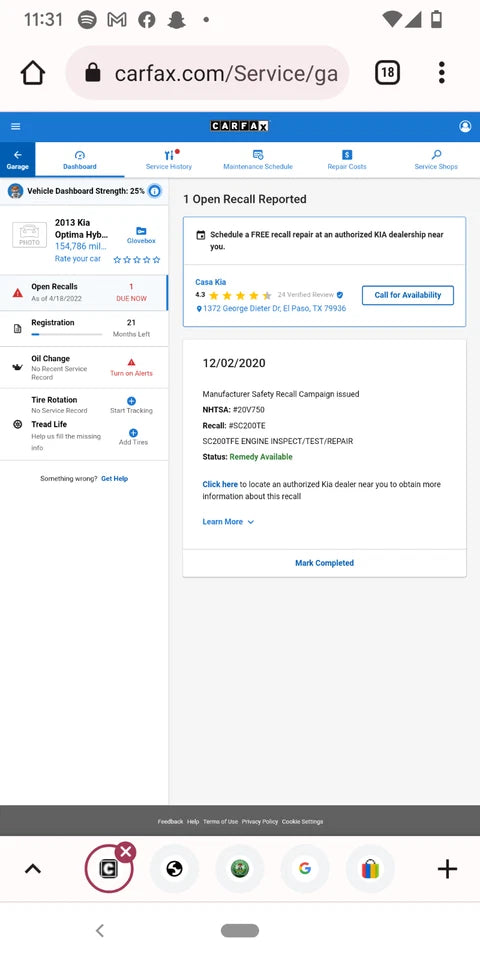
Task: Click the Call for Availability button
Action: click(408, 295)
